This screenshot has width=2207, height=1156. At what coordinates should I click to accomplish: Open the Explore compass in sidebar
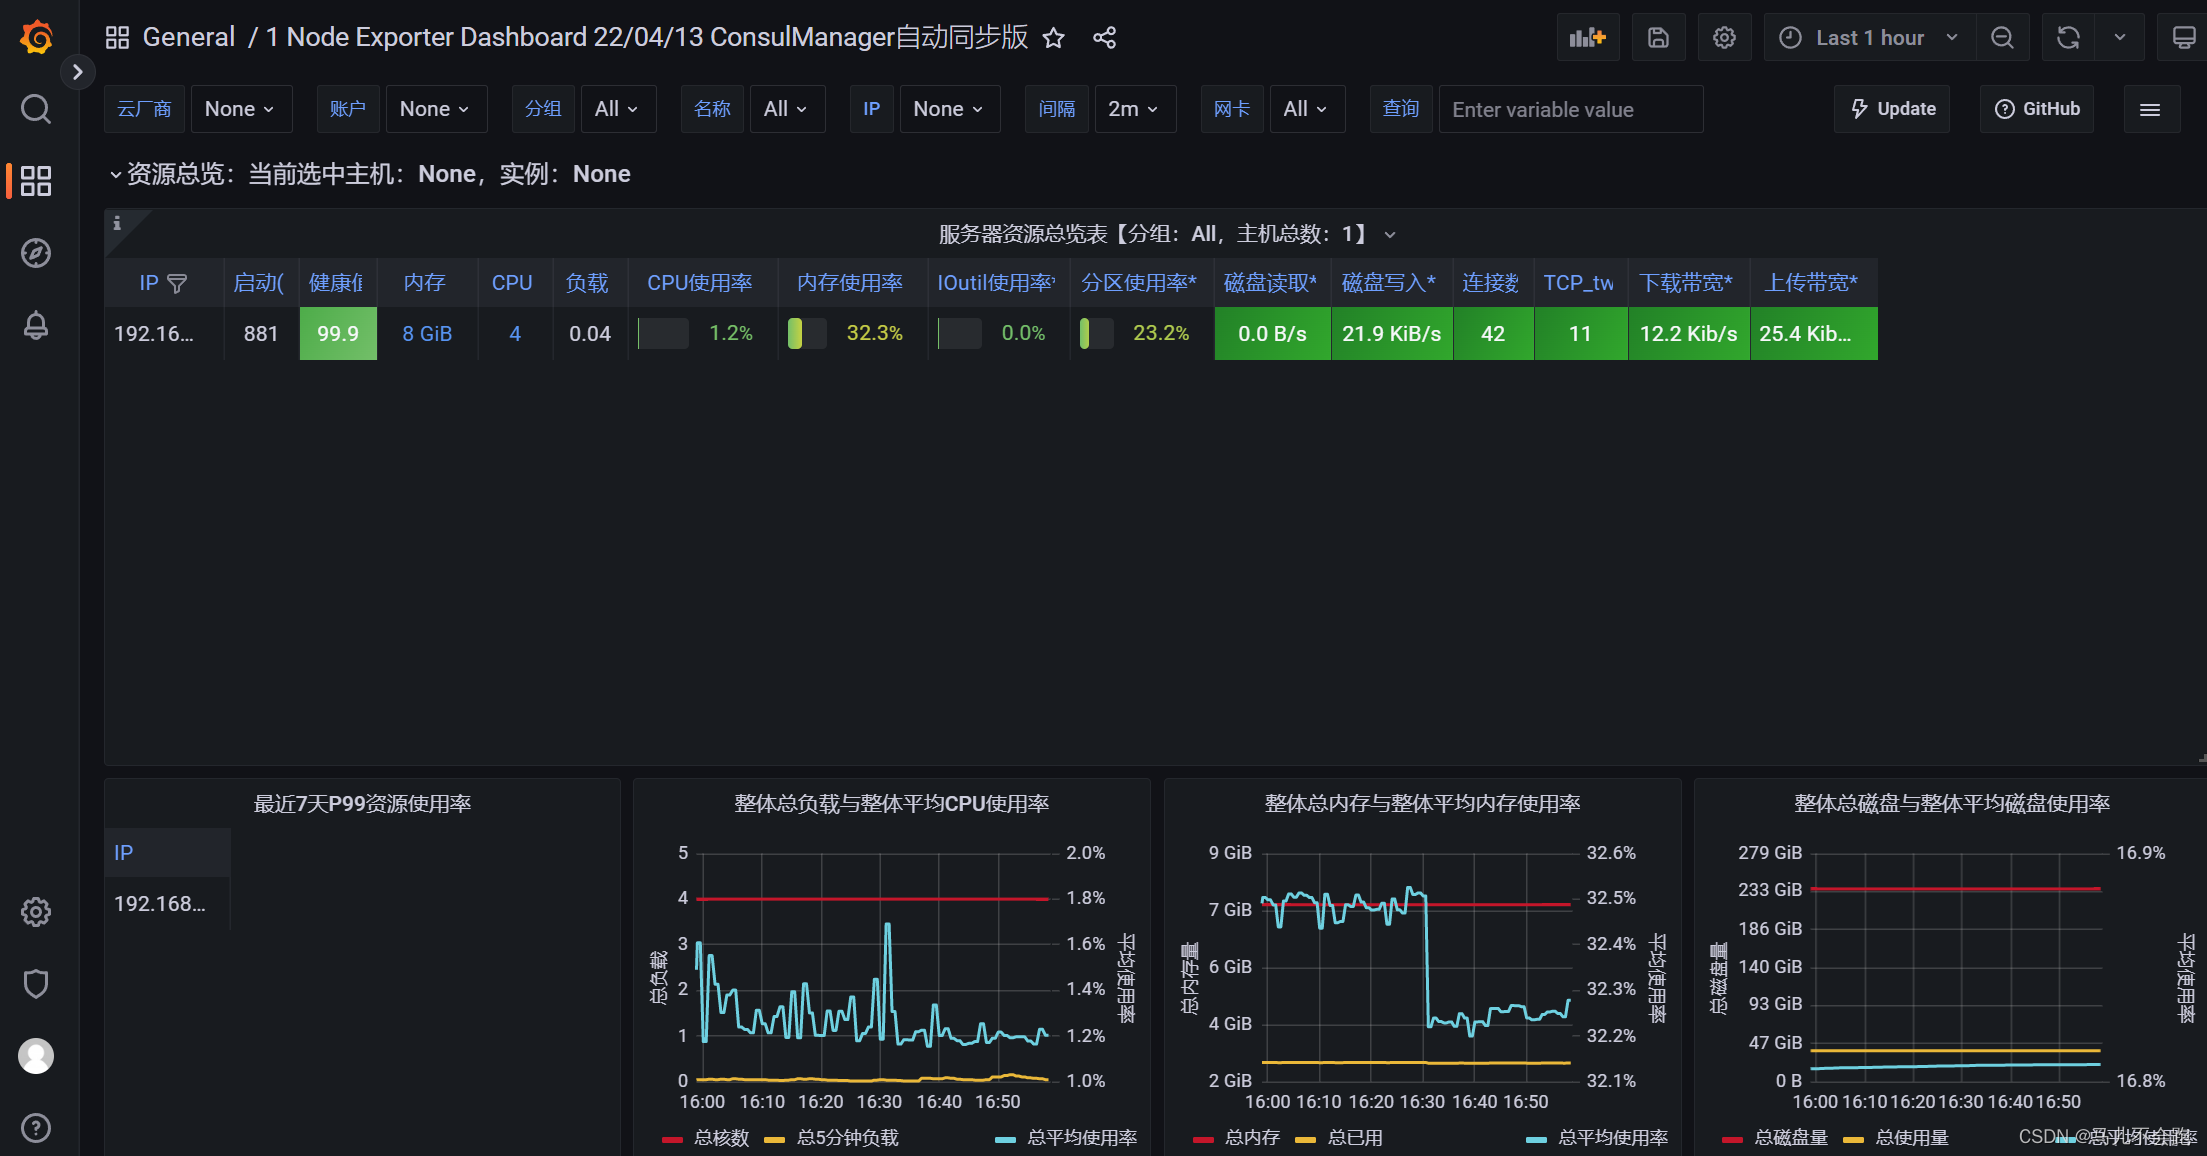[36, 253]
